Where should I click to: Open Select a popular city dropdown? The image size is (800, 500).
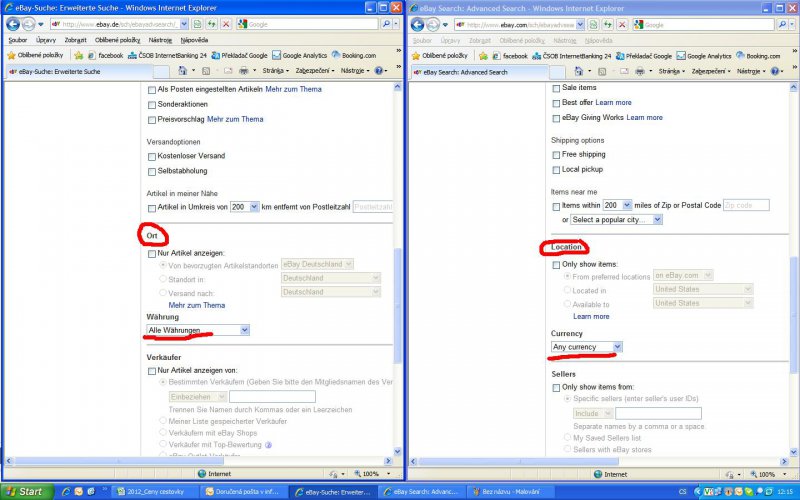click(616, 219)
